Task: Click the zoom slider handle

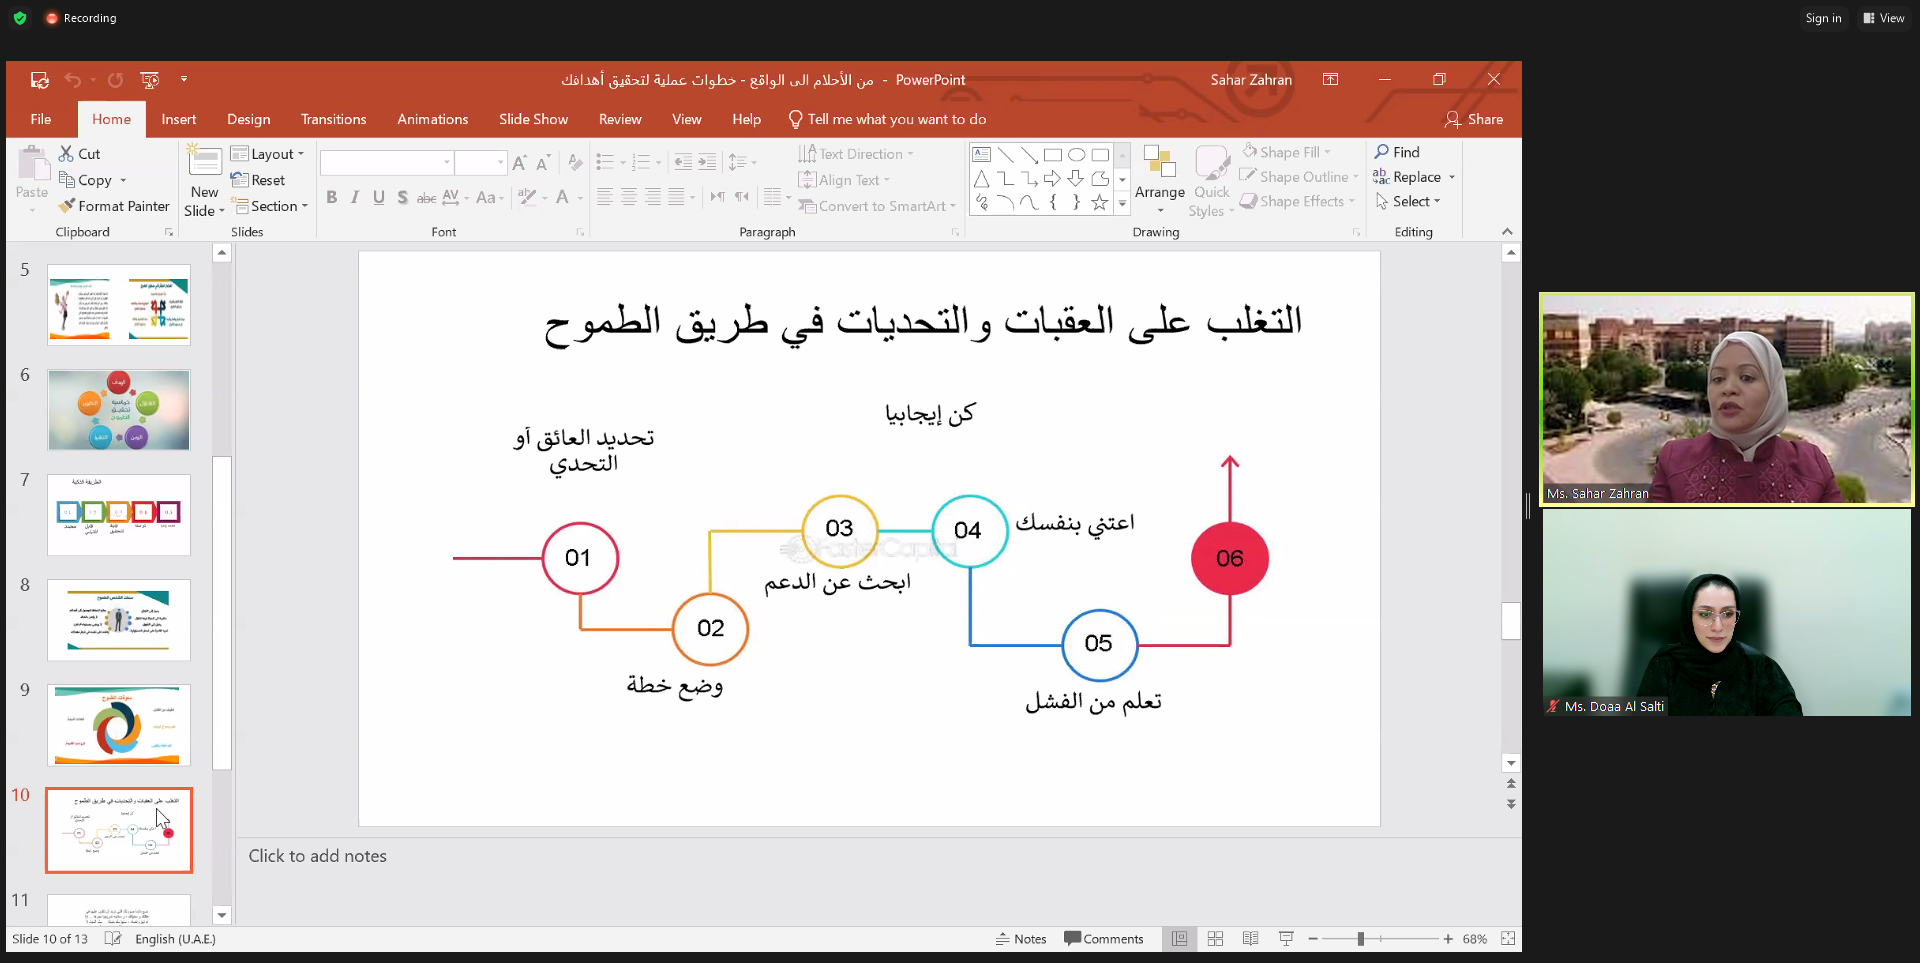Action: pyautogui.click(x=1360, y=939)
